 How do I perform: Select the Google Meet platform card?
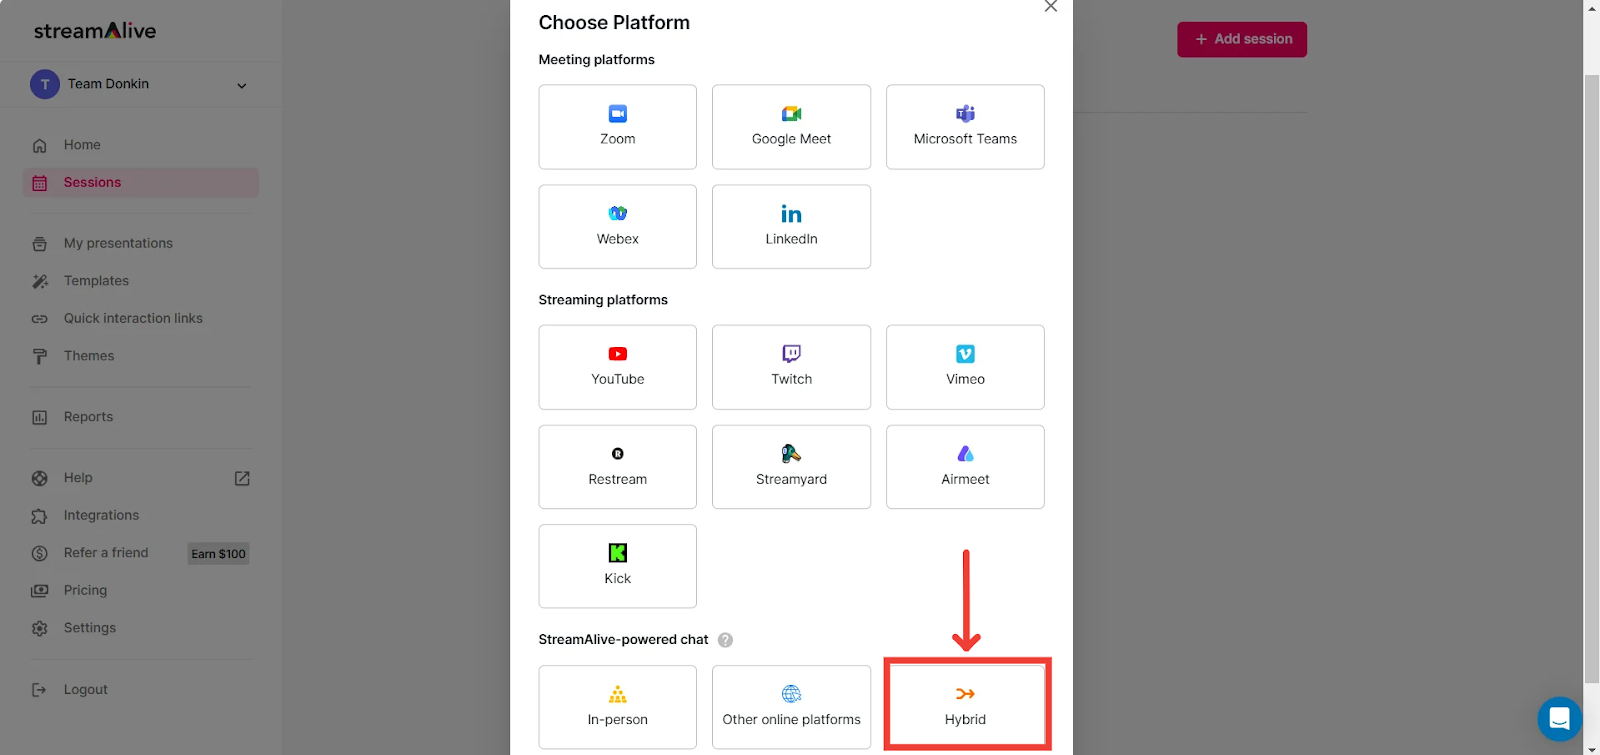tap(791, 127)
